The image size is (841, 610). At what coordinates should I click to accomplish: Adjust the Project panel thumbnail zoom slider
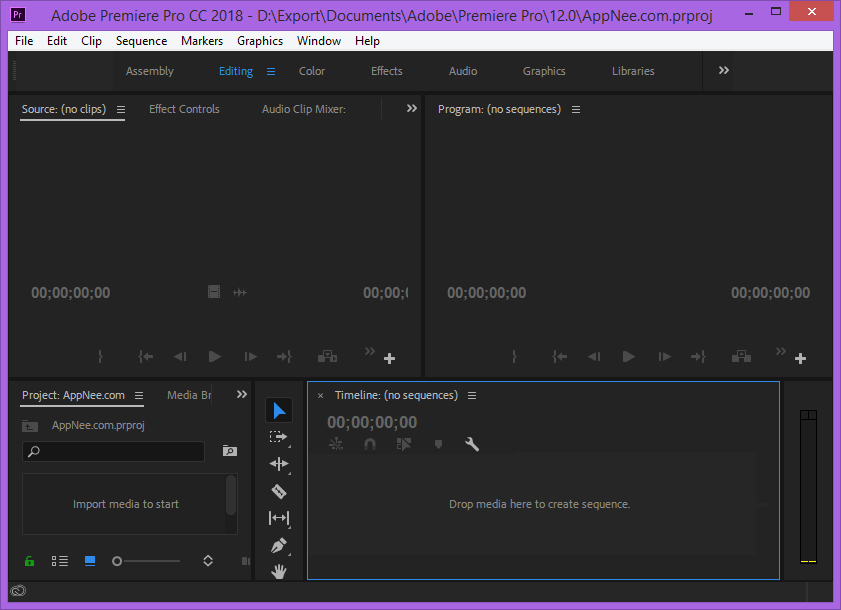point(118,561)
